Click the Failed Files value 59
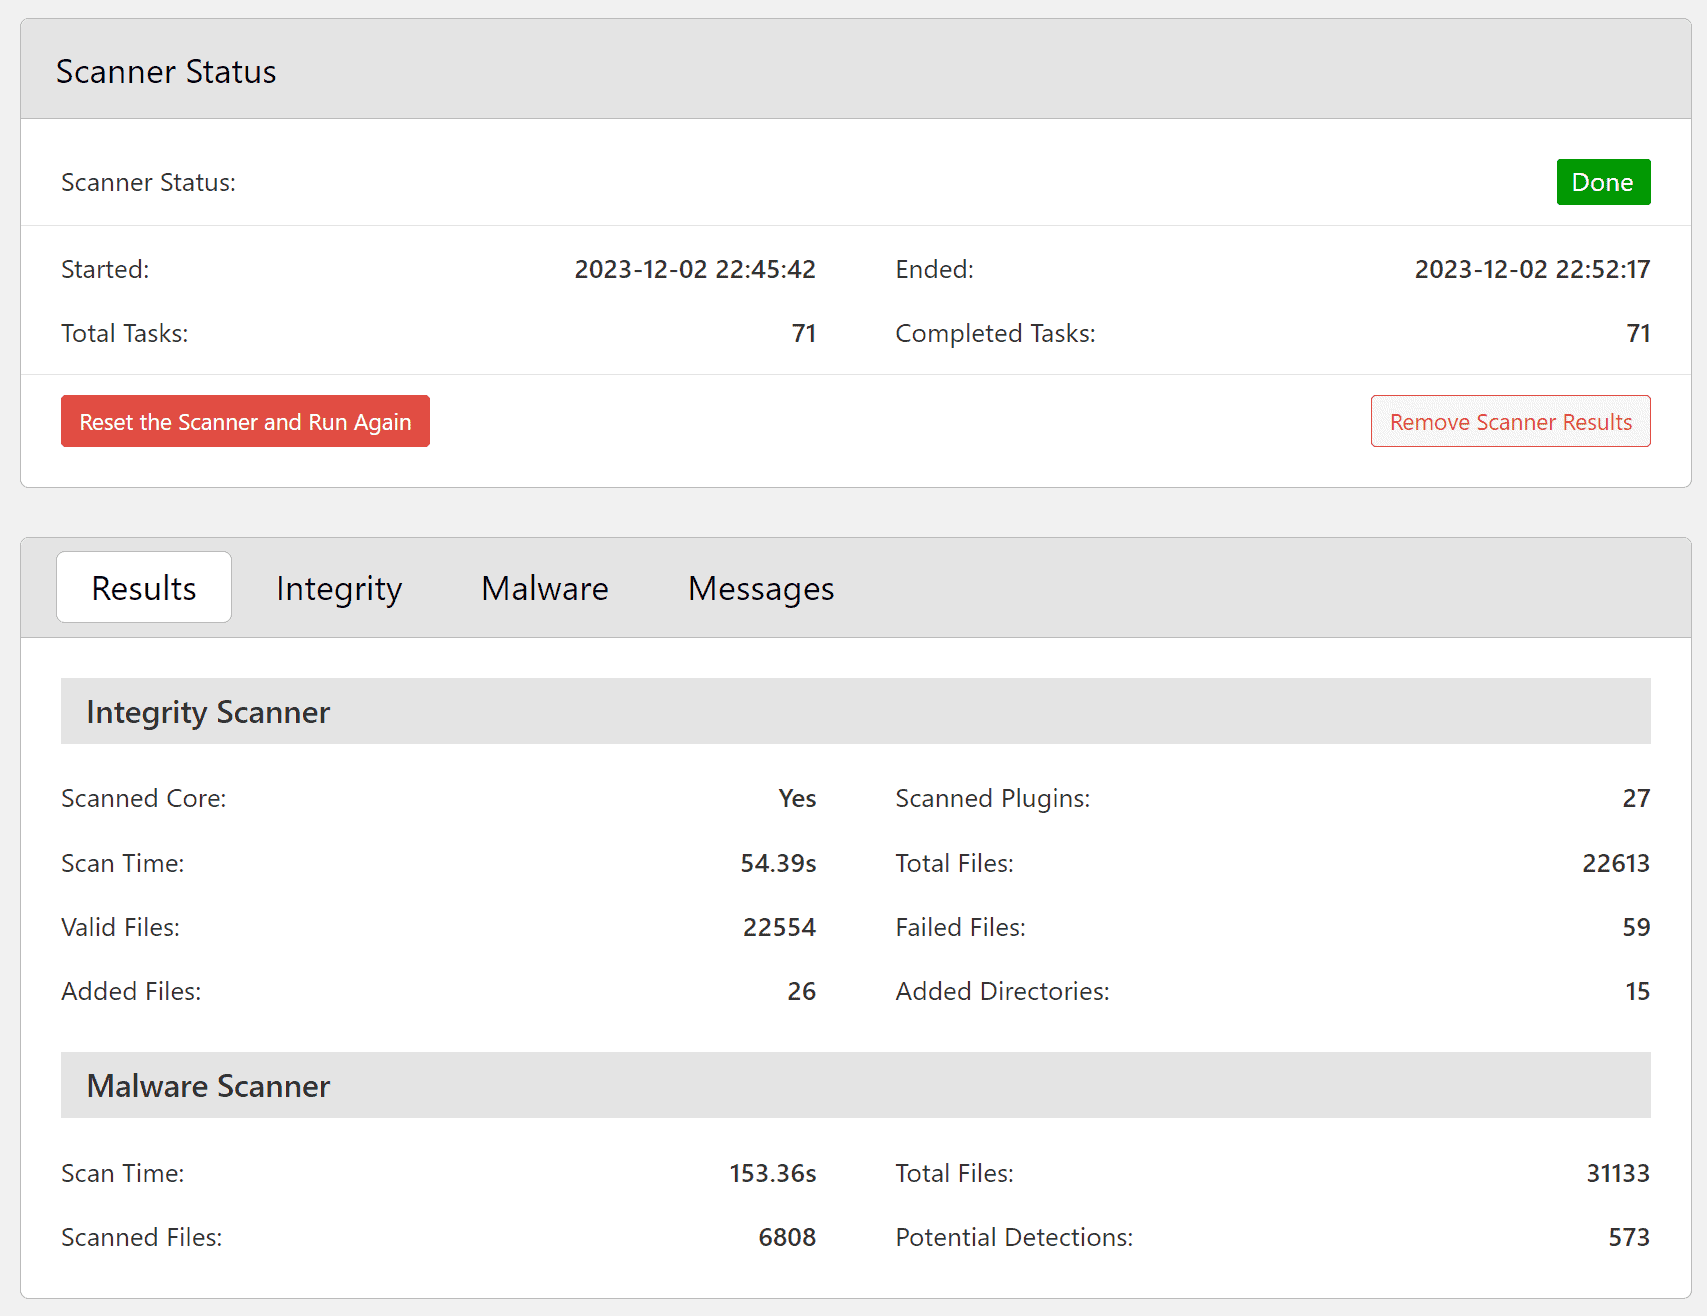Screen dimensions: 1707x1316 tap(1636, 927)
